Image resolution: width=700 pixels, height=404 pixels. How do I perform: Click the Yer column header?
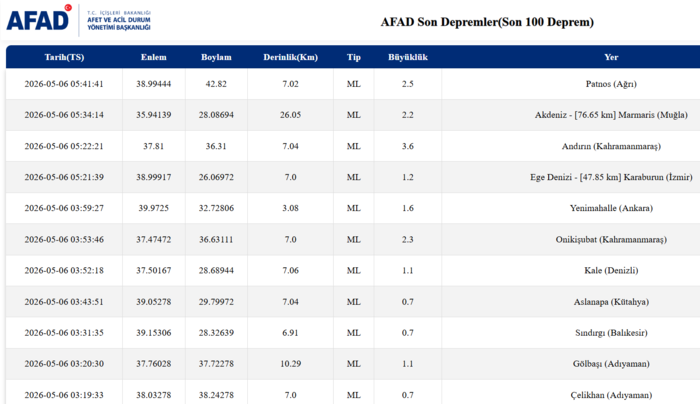[x=611, y=57]
